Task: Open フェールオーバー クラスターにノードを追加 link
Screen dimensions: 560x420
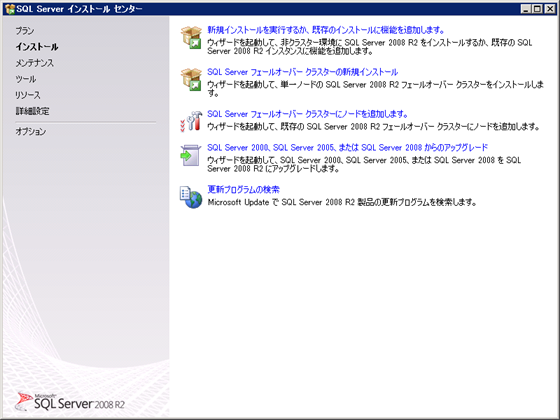Action: pyautogui.click(x=308, y=114)
